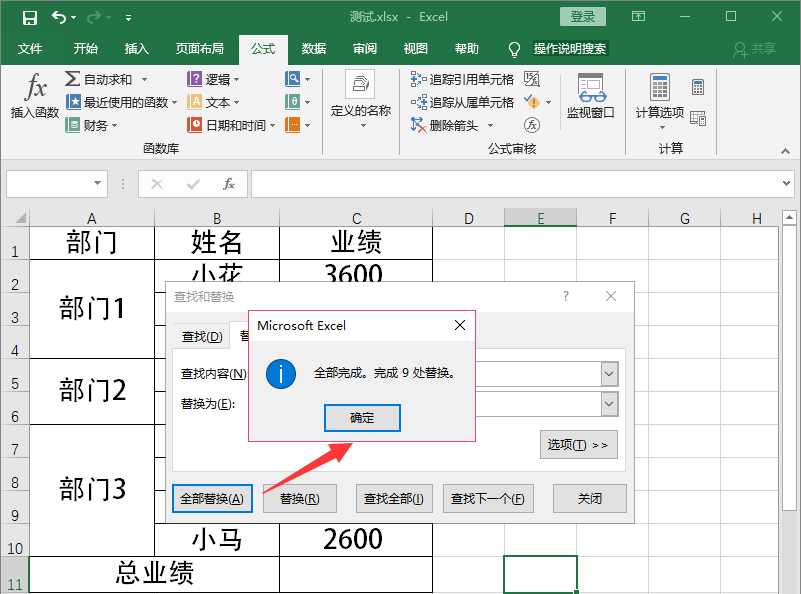
Task: Click the Save icon in title bar
Action: click(x=30, y=18)
